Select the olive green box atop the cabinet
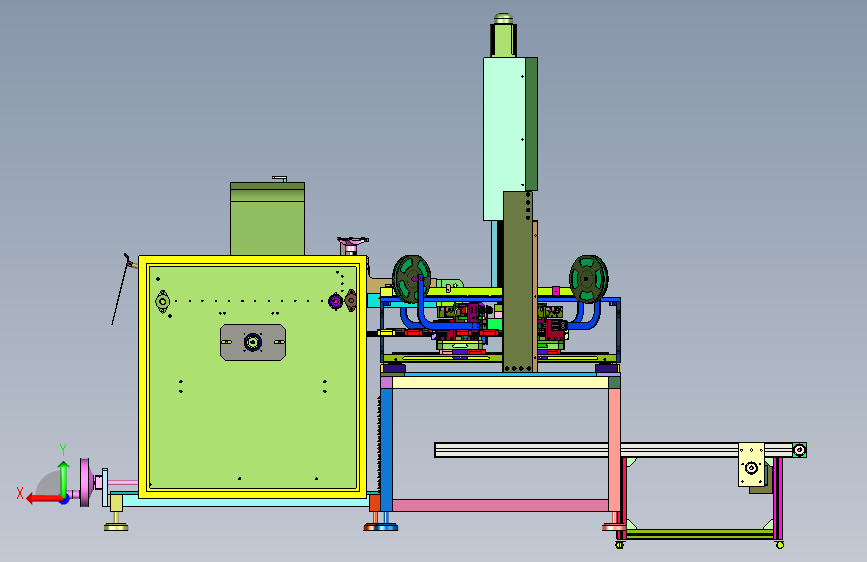Viewport: 867px width, 562px height. click(x=267, y=218)
